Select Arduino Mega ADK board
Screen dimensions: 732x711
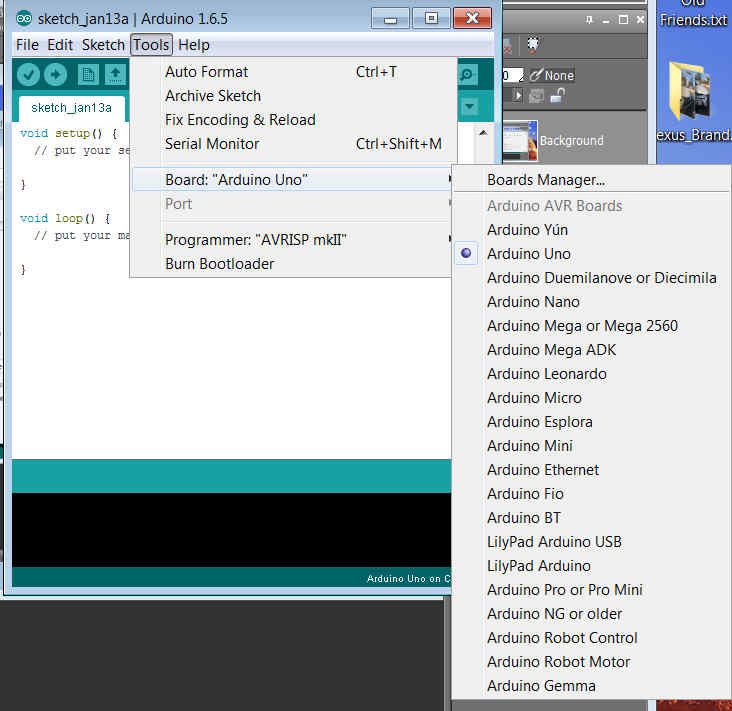point(591,350)
